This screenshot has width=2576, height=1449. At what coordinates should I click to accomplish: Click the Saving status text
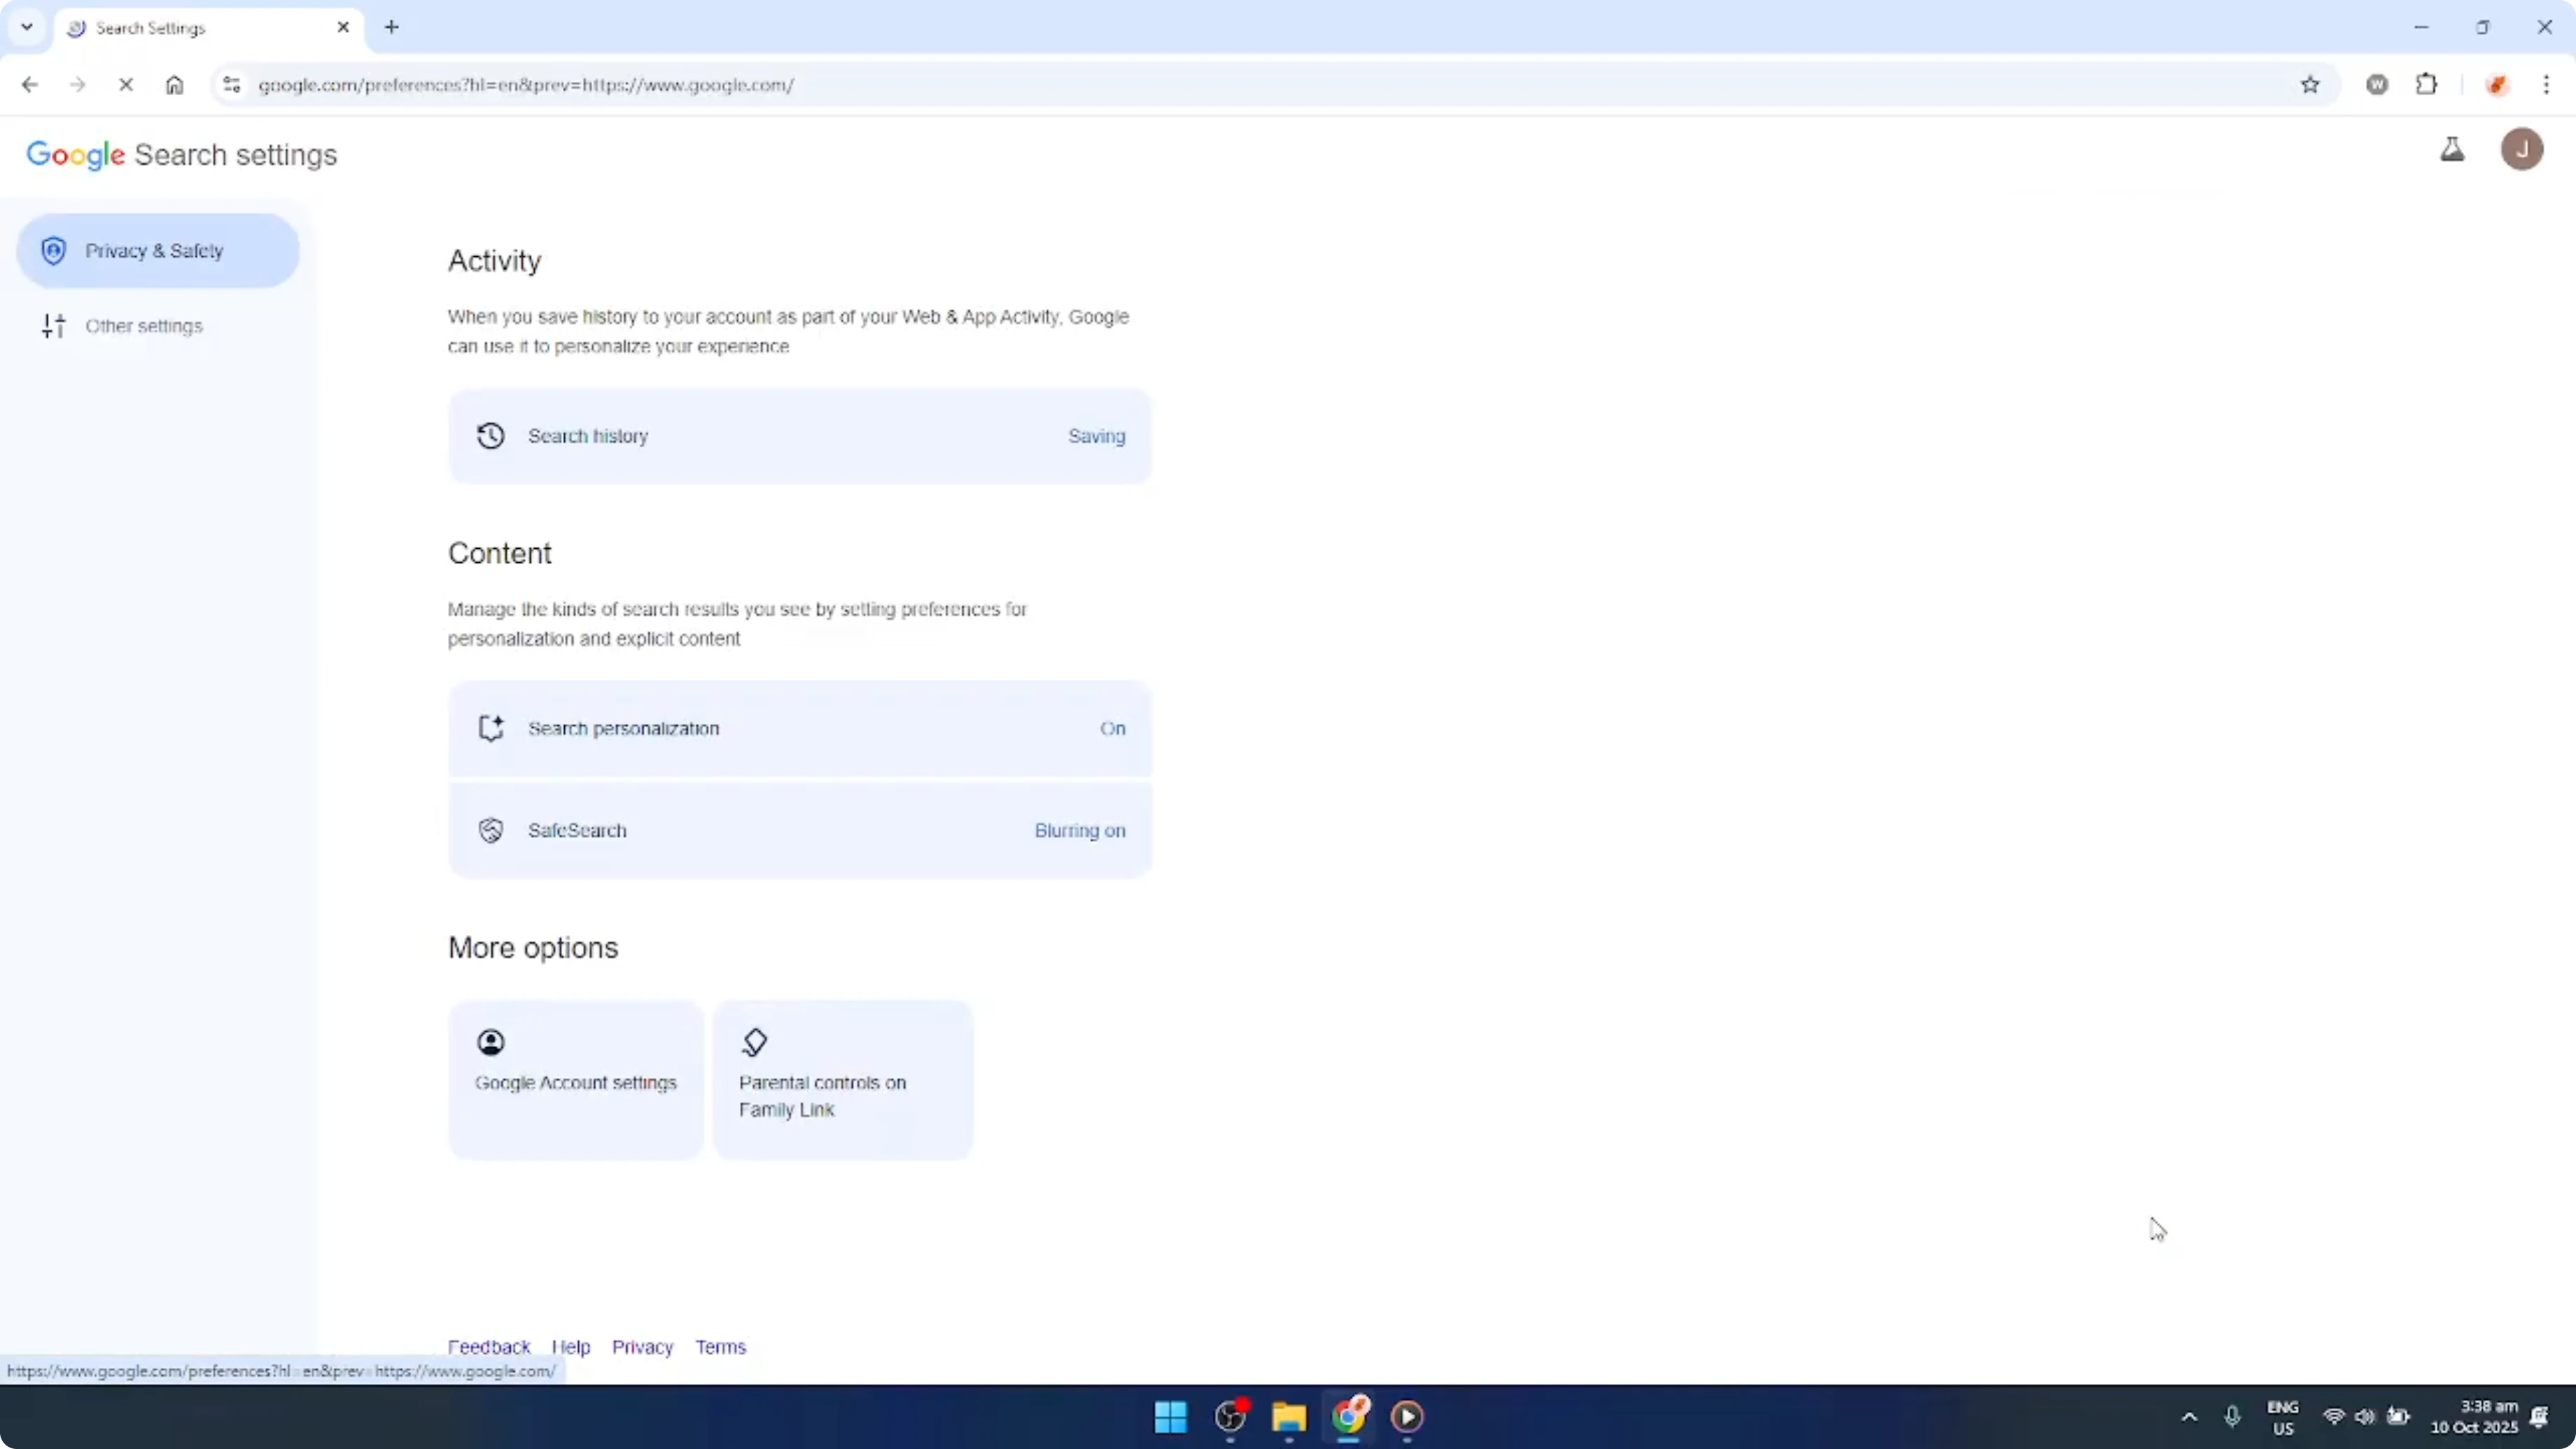[x=1096, y=436]
